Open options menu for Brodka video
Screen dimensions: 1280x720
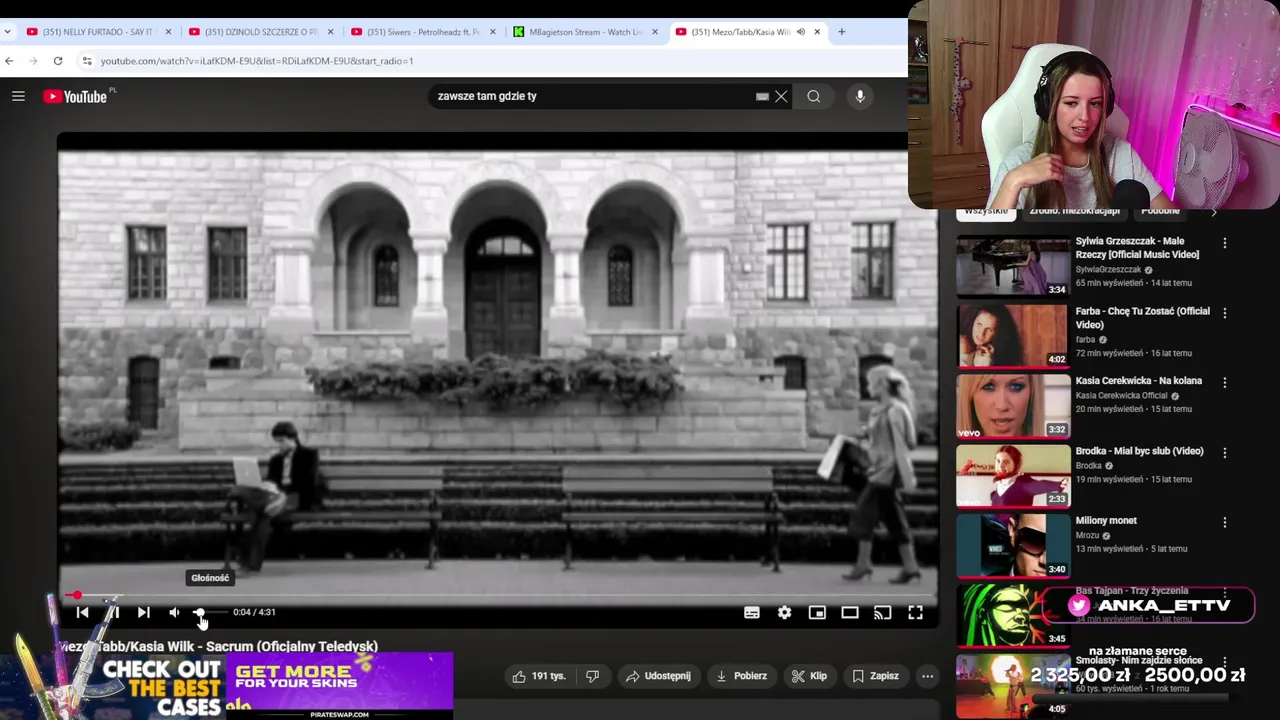pos(1225,452)
